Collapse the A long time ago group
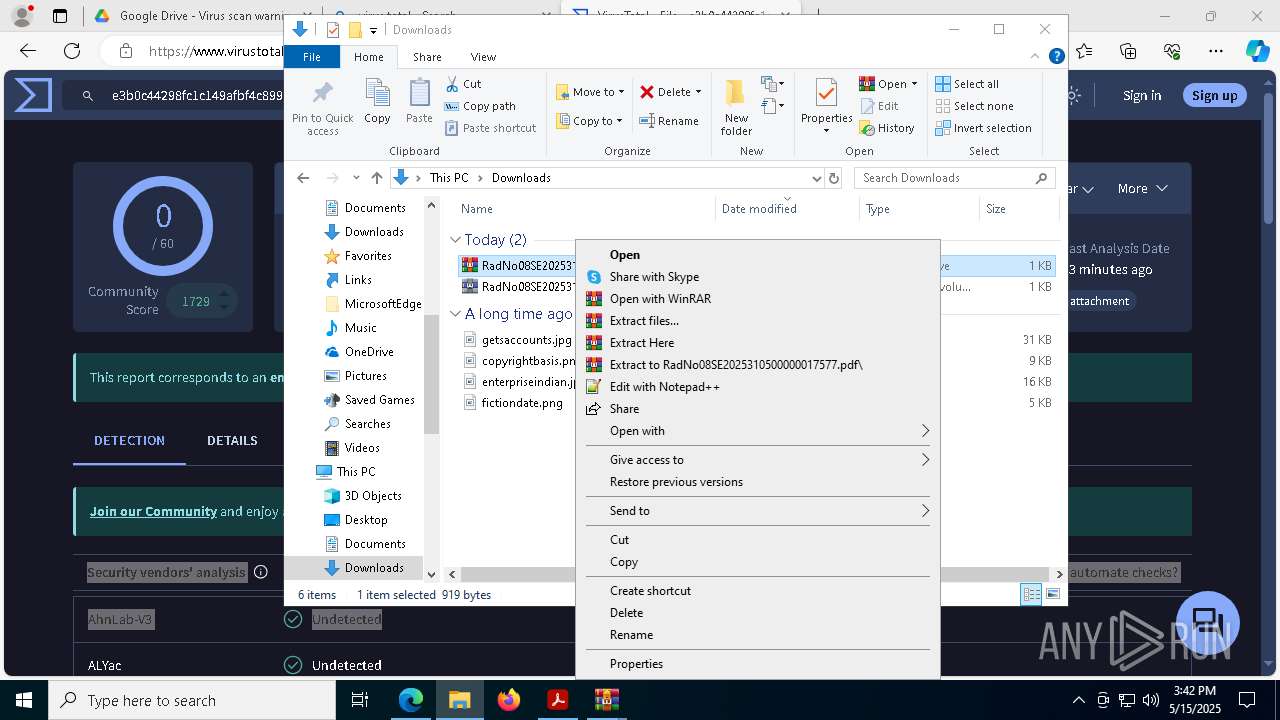1280x720 pixels. click(455, 314)
